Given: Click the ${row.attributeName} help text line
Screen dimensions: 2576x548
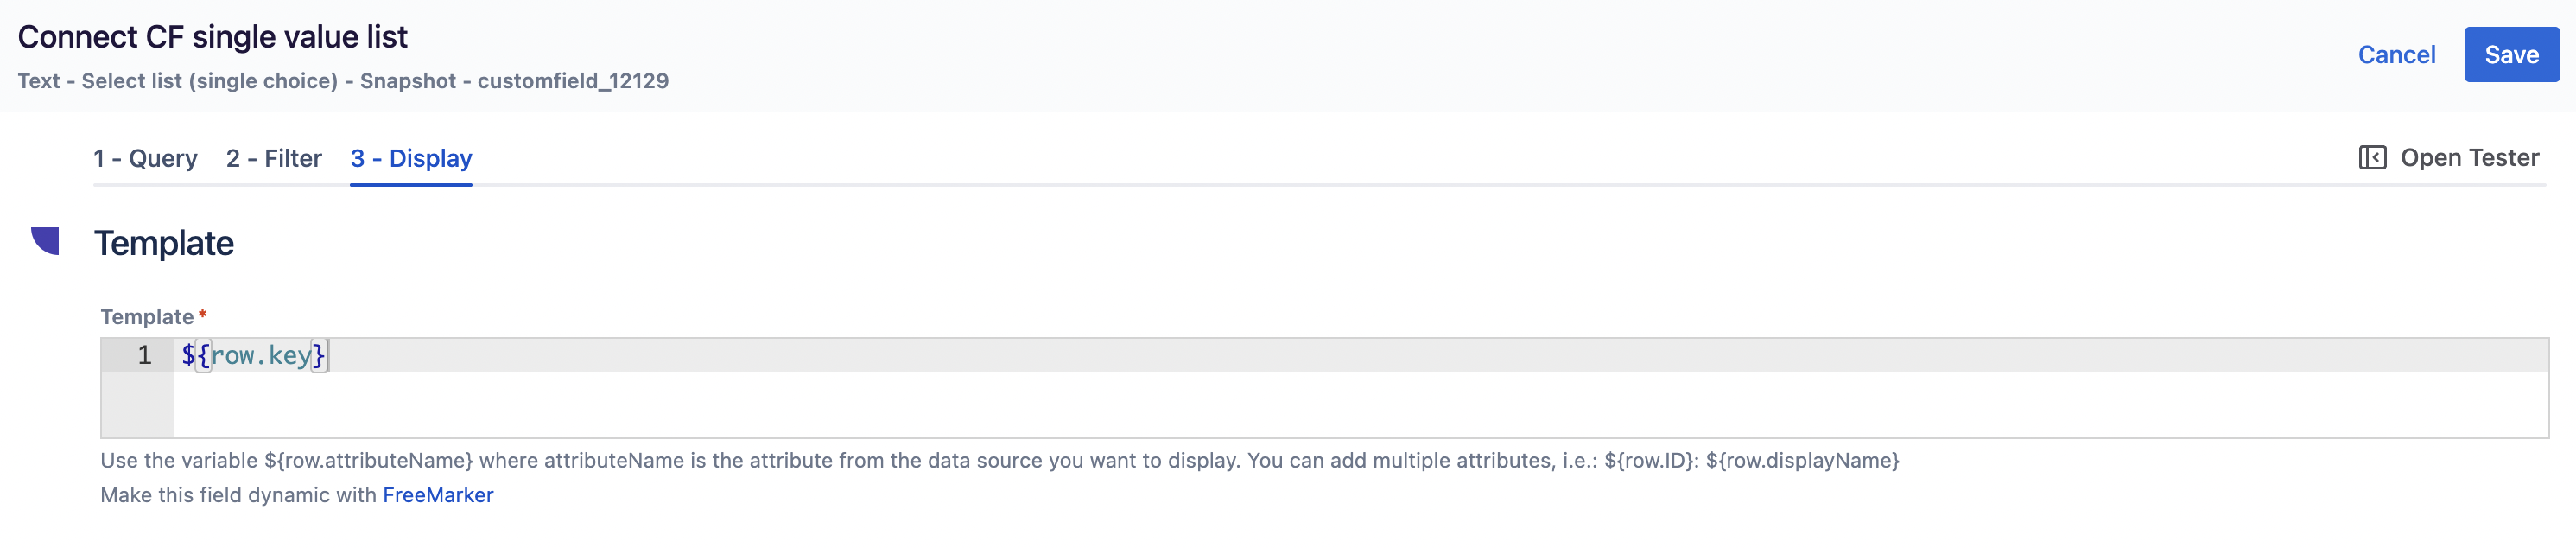Looking at the screenshot, I should point(1000,461).
